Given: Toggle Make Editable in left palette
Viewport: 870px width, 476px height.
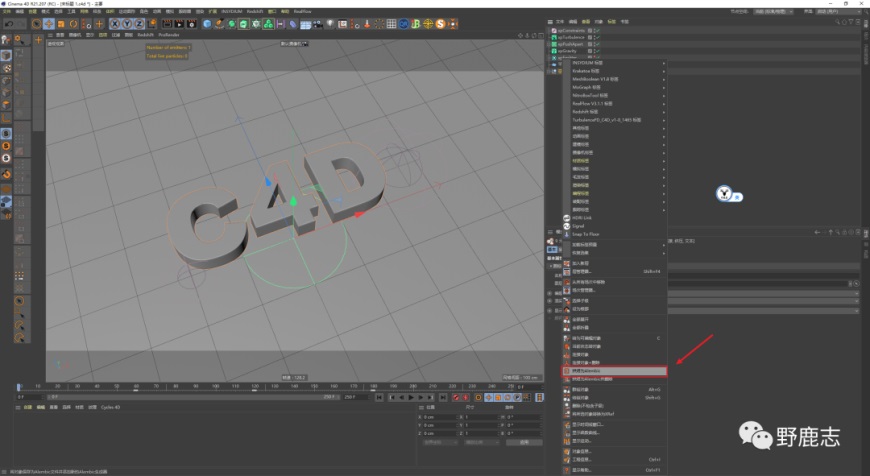Looking at the screenshot, I should (6, 40).
